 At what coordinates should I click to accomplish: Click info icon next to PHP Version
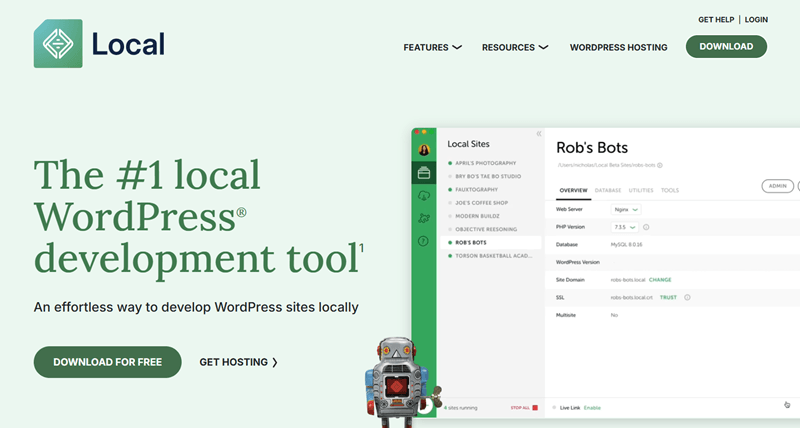click(x=646, y=227)
